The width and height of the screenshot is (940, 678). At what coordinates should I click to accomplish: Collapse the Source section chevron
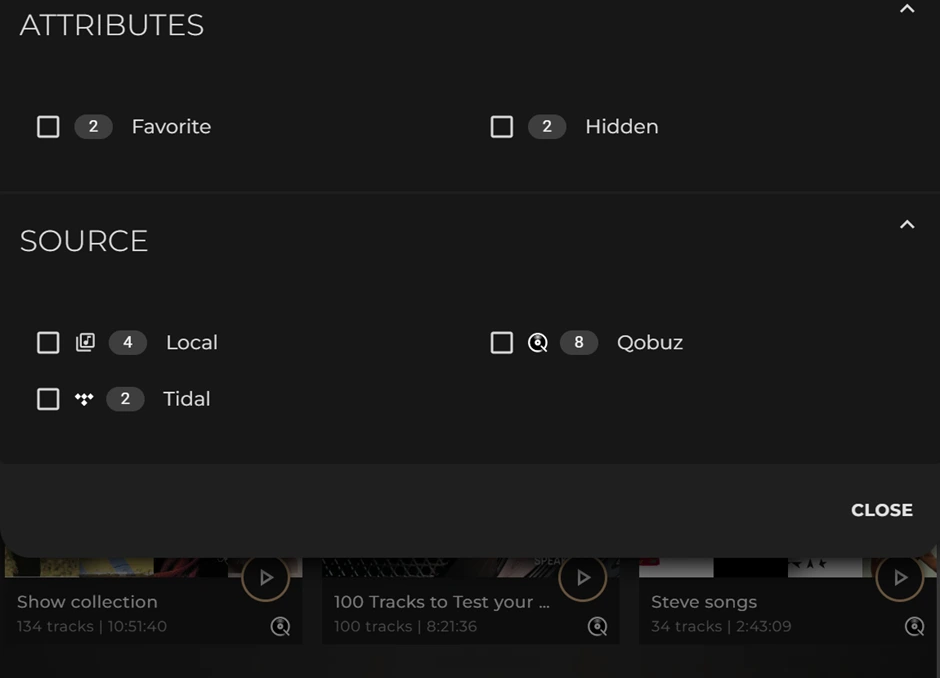click(907, 225)
